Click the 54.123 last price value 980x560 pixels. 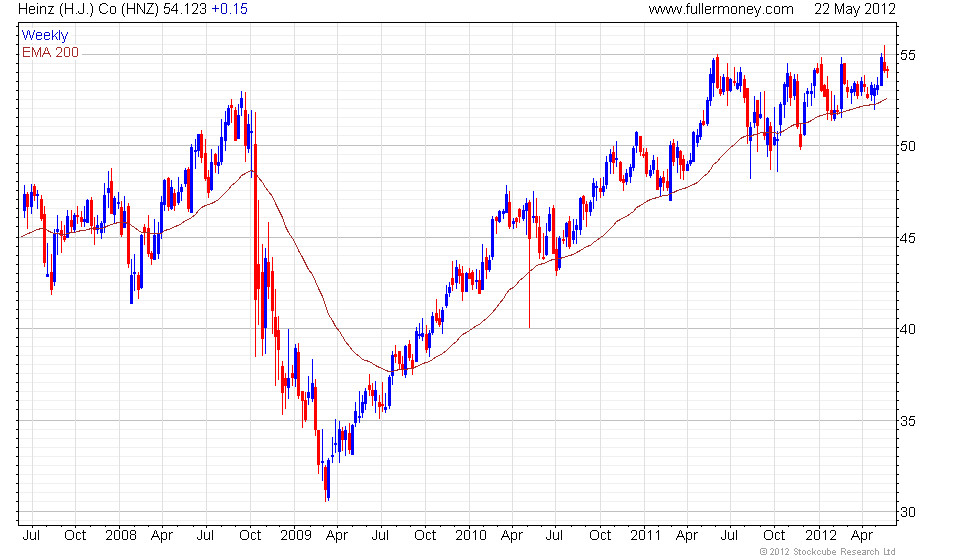point(185,9)
